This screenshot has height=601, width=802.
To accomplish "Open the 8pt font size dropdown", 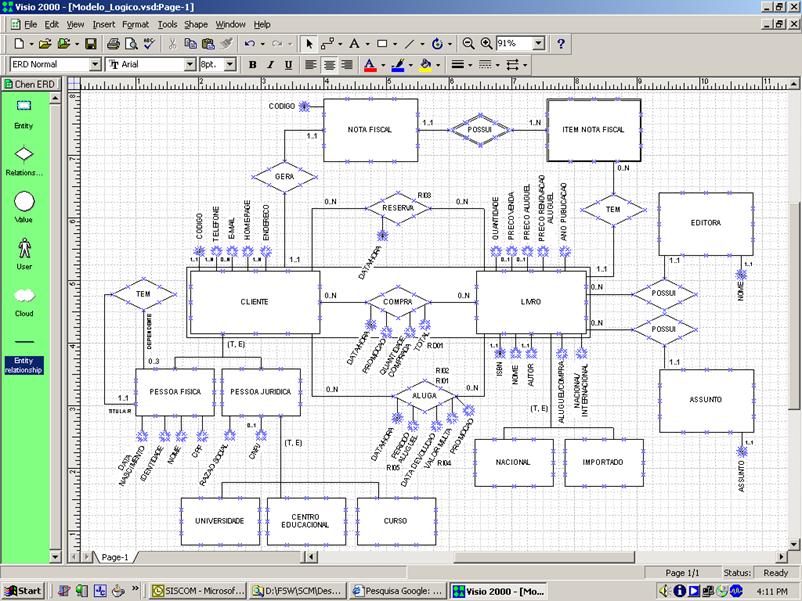I will click(228, 64).
